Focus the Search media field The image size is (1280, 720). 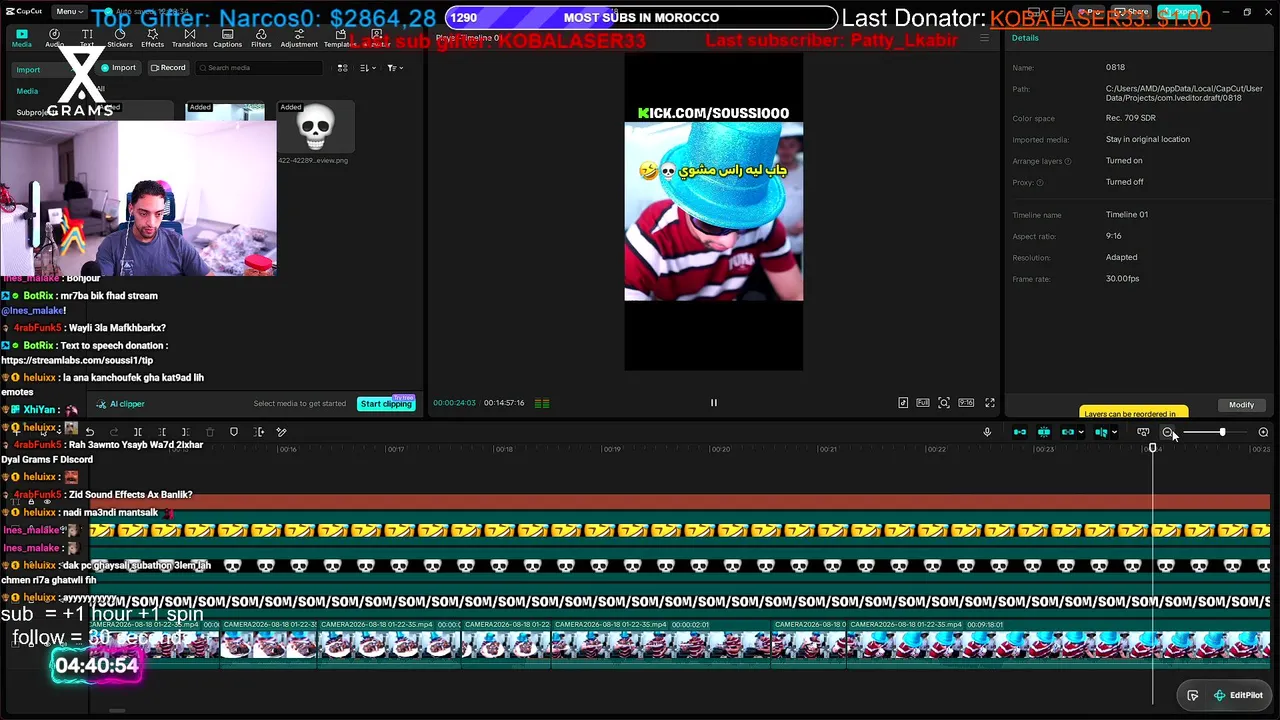pyautogui.click(x=260, y=68)
